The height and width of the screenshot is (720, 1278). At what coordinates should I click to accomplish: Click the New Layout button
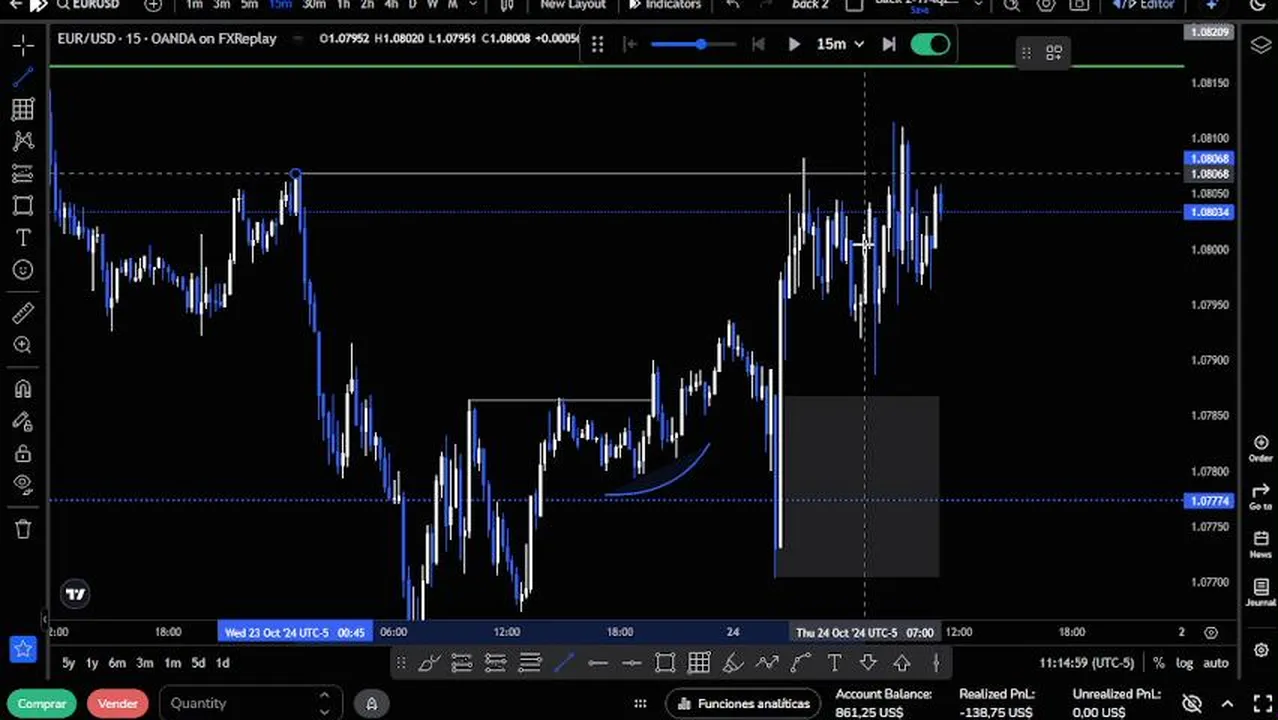[573, 5]
